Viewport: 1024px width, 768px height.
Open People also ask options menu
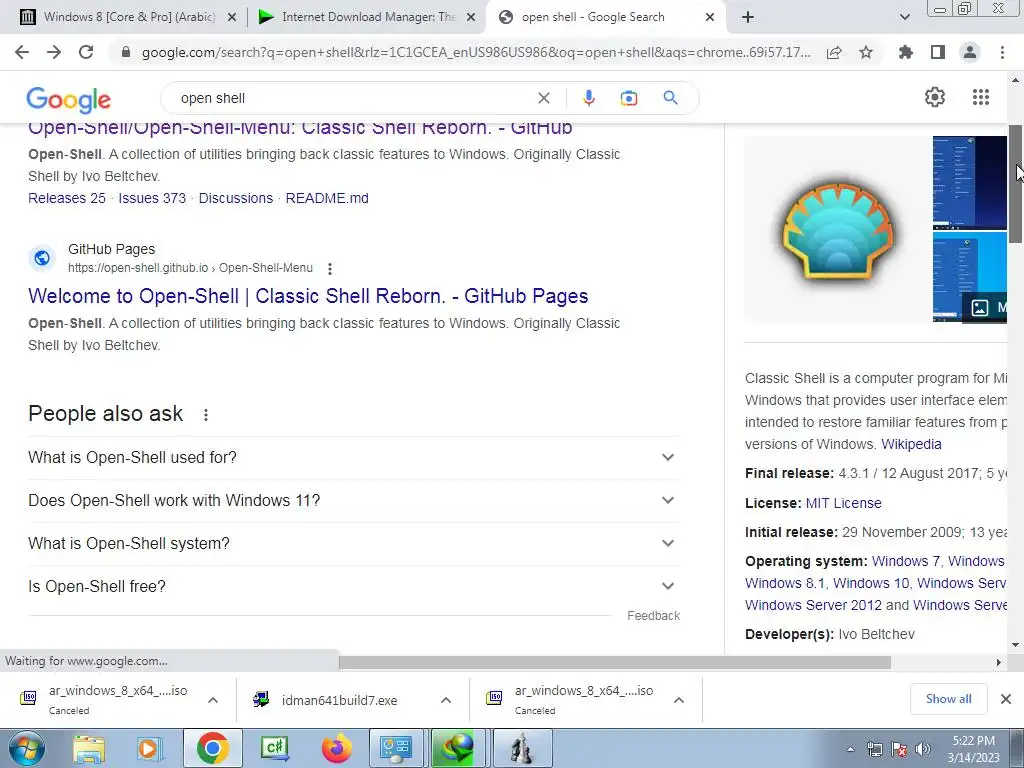click(206, 415)
